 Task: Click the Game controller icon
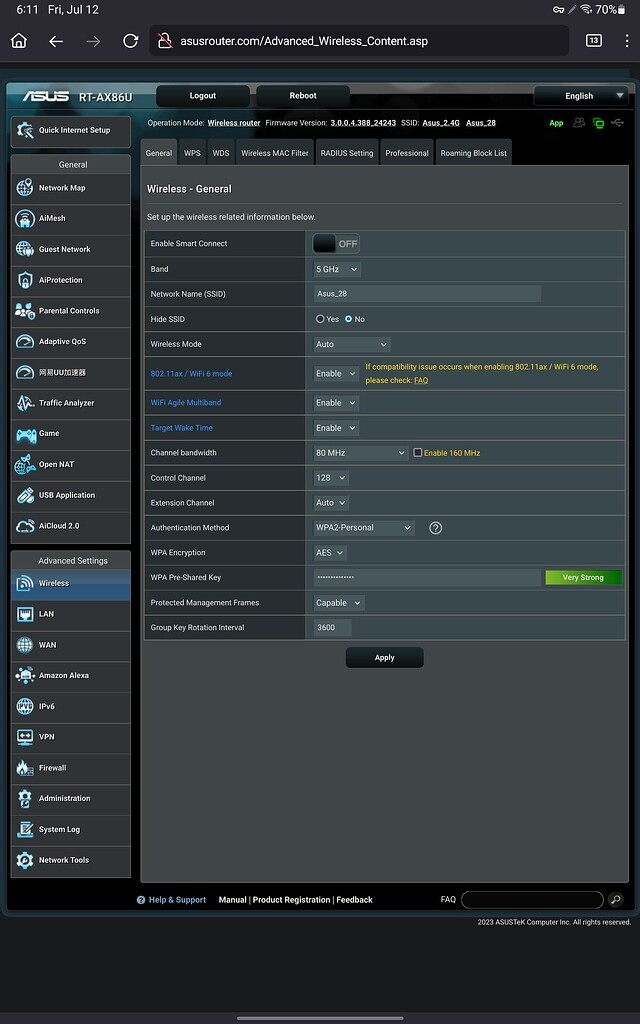point(25,434)
